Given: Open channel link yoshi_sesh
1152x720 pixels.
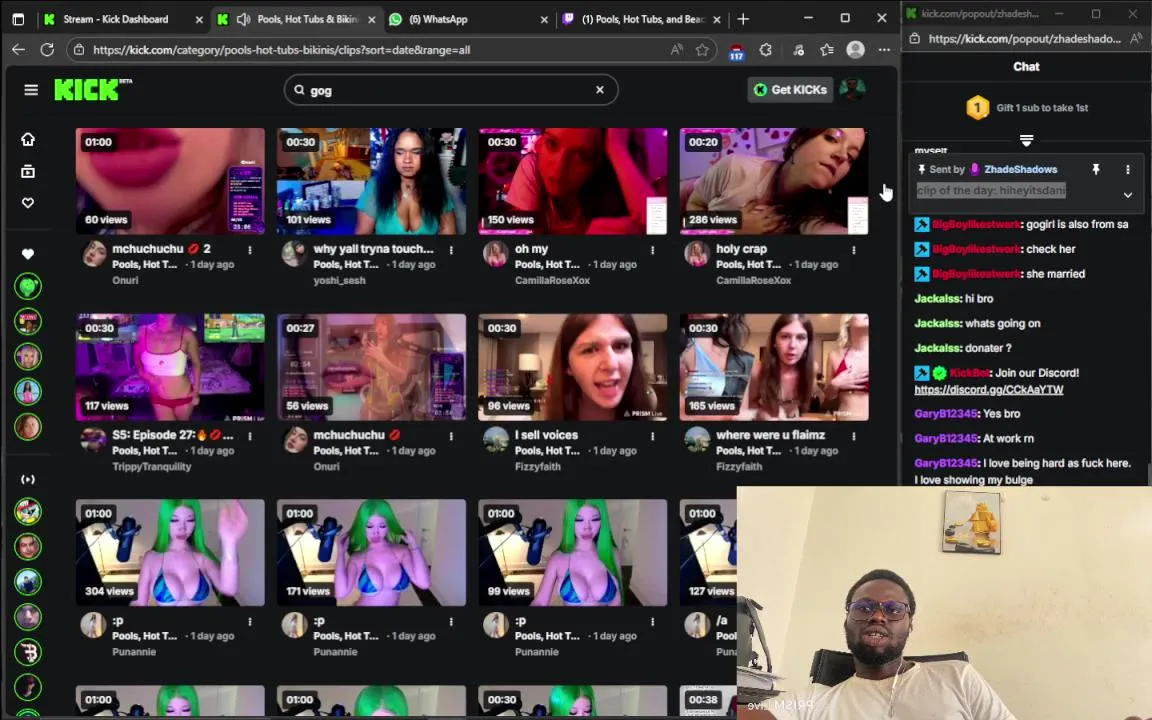Looking at the screenshot, I should tap(339, 280).
